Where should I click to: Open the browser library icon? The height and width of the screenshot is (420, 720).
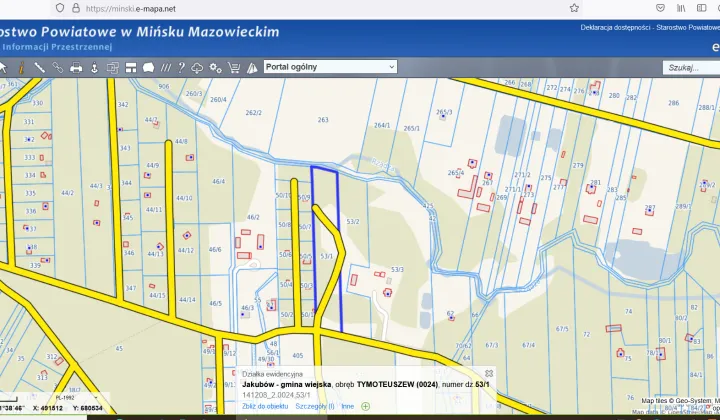point(681,8)
